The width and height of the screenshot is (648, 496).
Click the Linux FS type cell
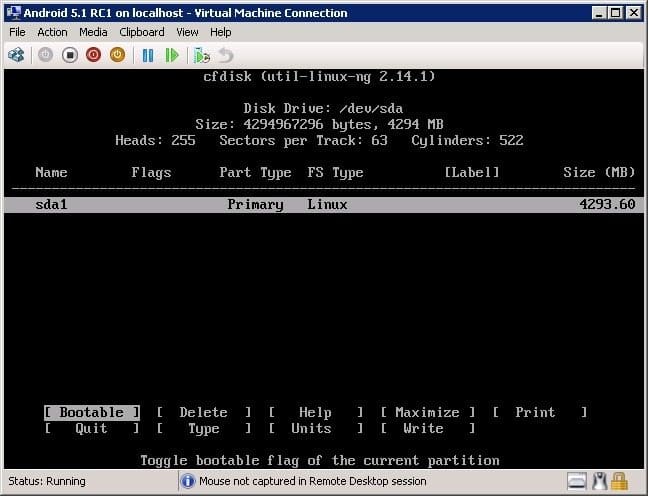(327, 204)
